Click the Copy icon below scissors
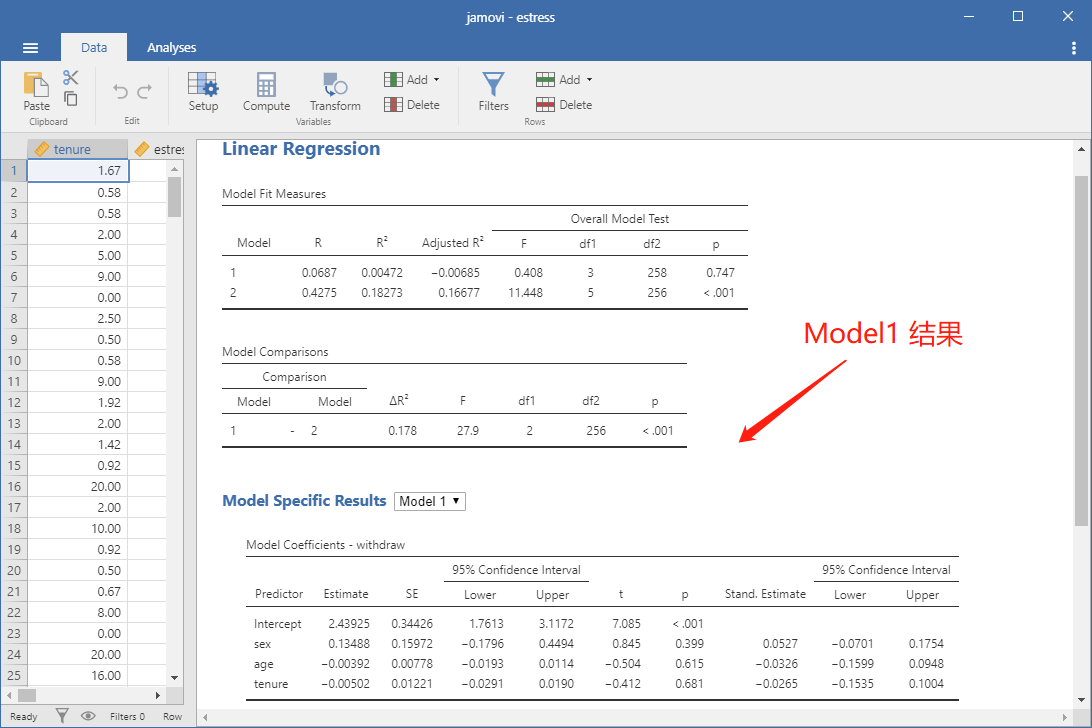Image resolution: width=1092 pixels, height=728 pixels. pyautogui.click(x=70, y=98)
